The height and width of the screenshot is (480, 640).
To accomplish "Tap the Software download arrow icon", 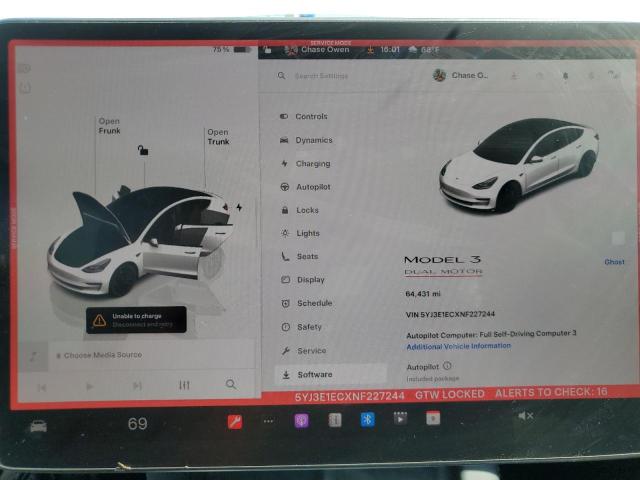I will click(x=286, y=375).
